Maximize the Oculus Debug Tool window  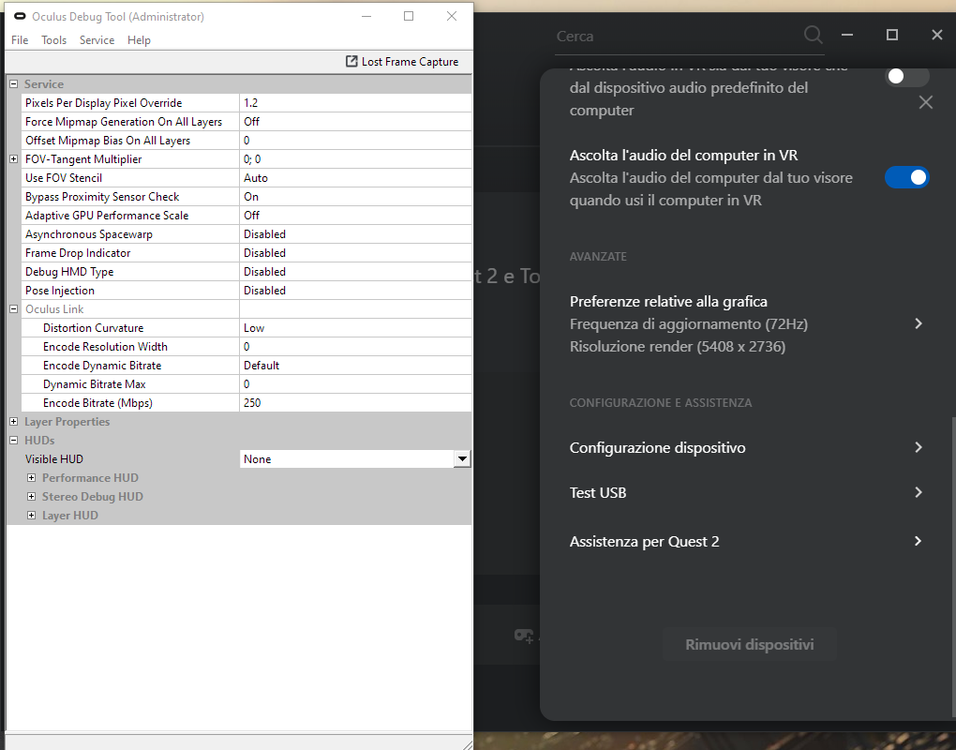[x=408, y=16]
